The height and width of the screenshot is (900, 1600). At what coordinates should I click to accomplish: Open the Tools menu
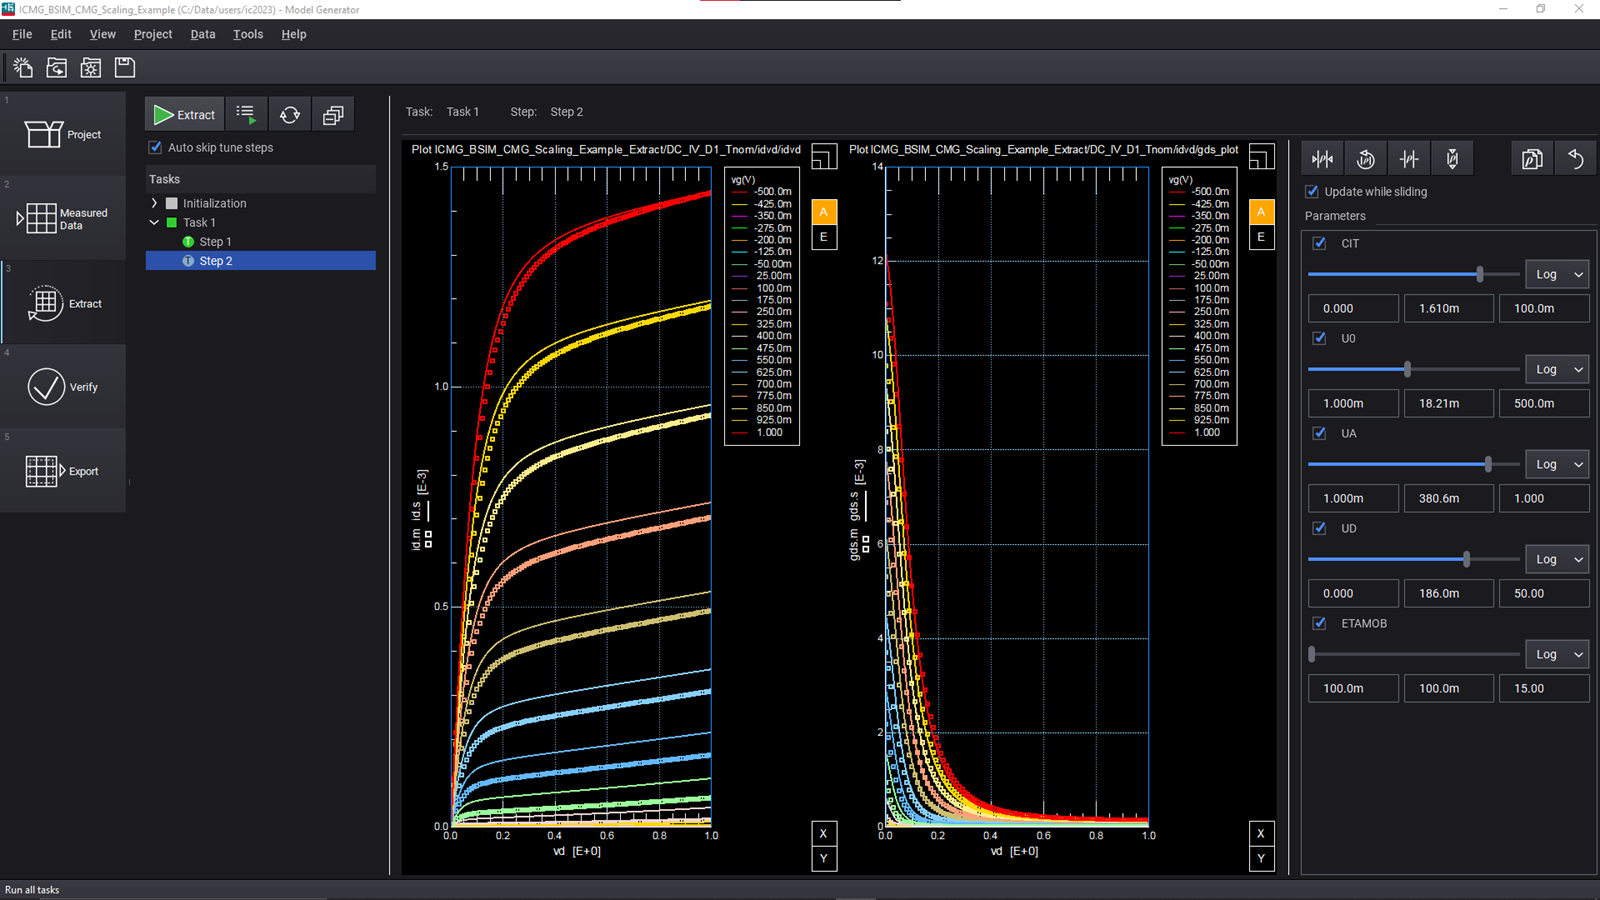click(x=247, y=33)
